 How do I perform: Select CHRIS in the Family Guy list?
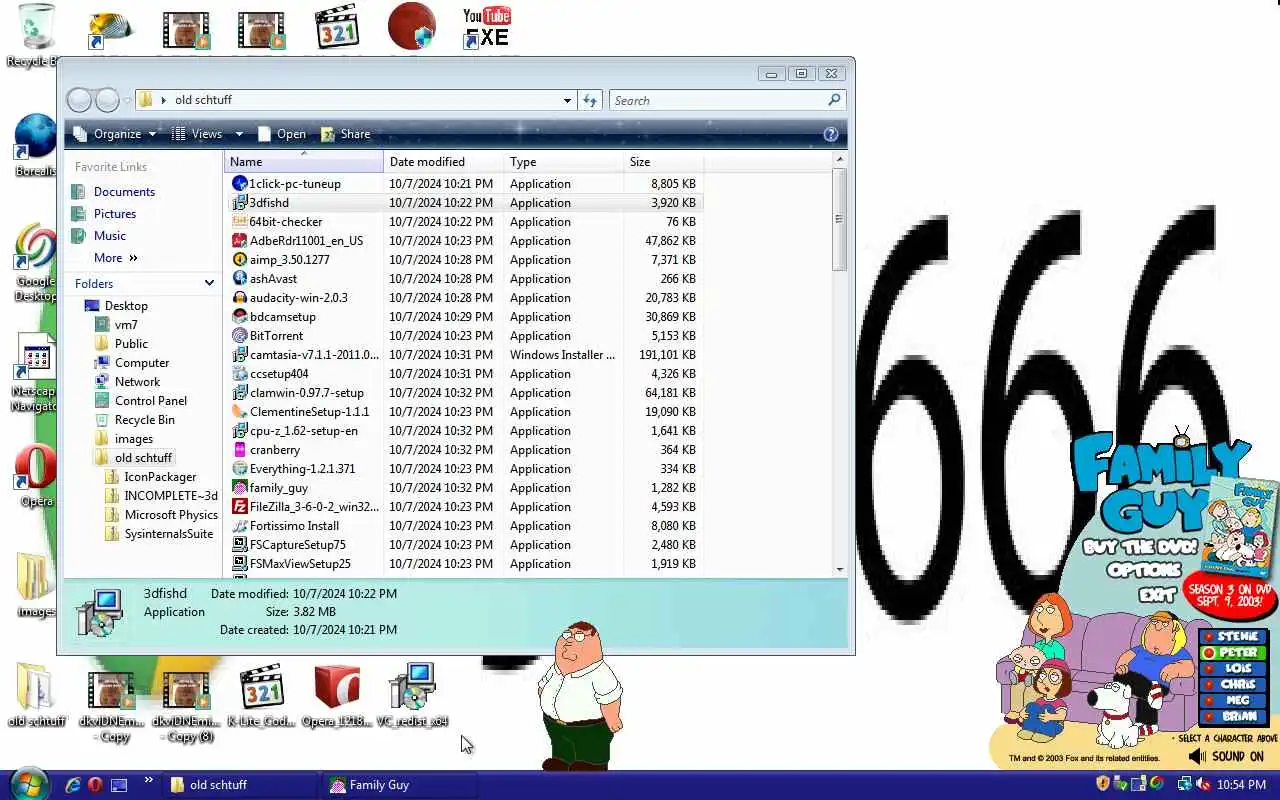(1235, 684)
